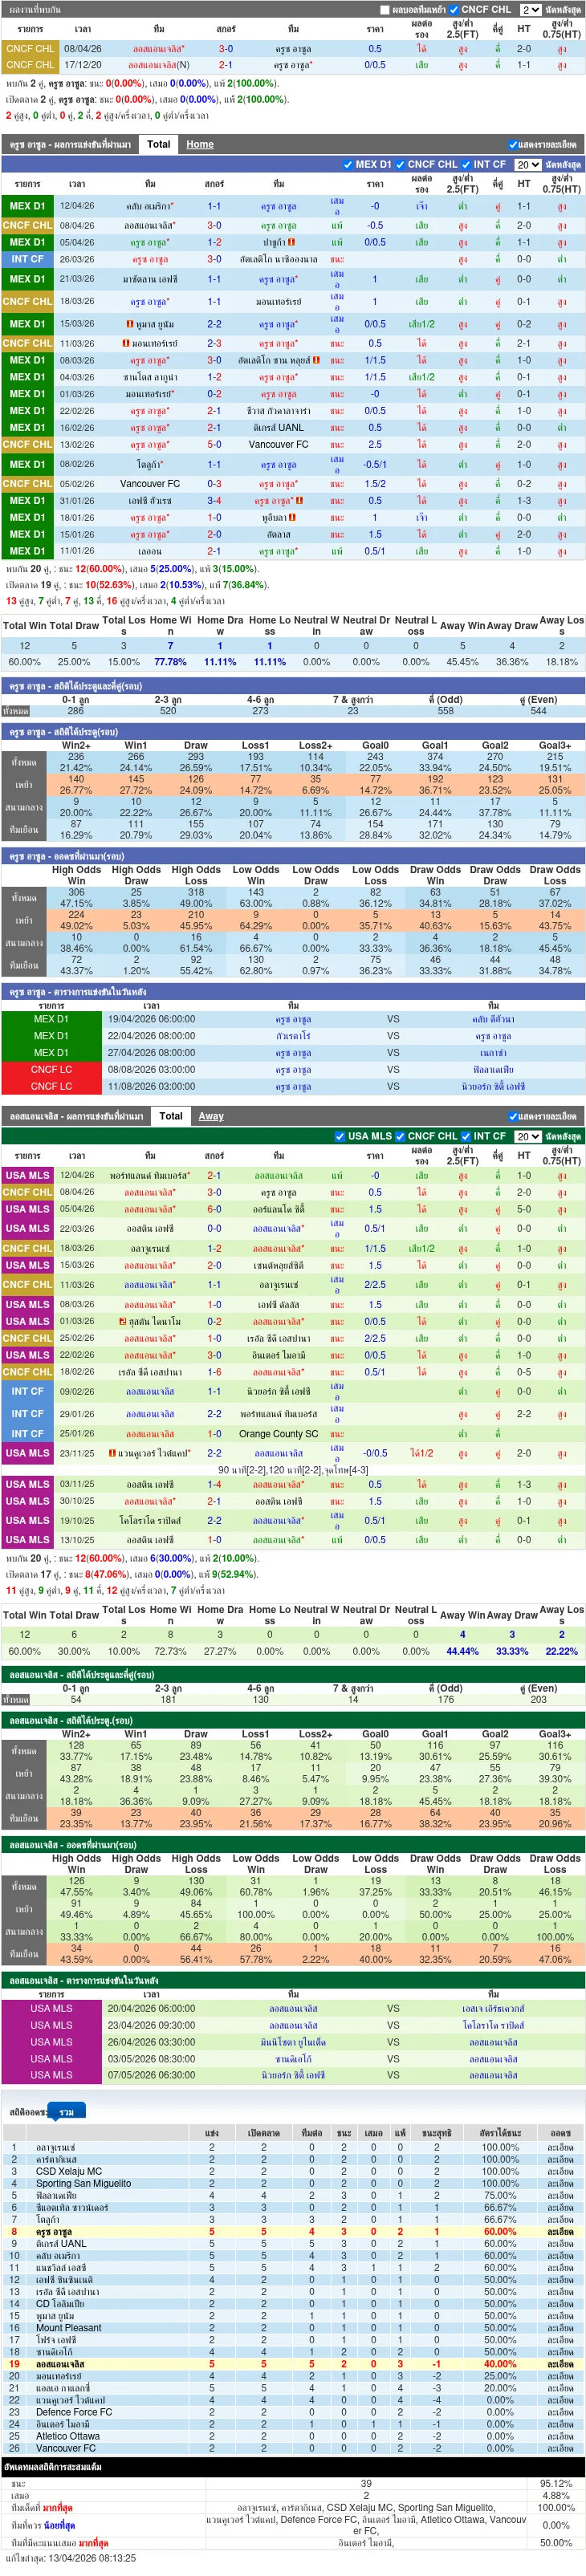
Task: Open Sporting San Miguelito standings entry
Action: pyautogui.click(x=83, y=2183)
